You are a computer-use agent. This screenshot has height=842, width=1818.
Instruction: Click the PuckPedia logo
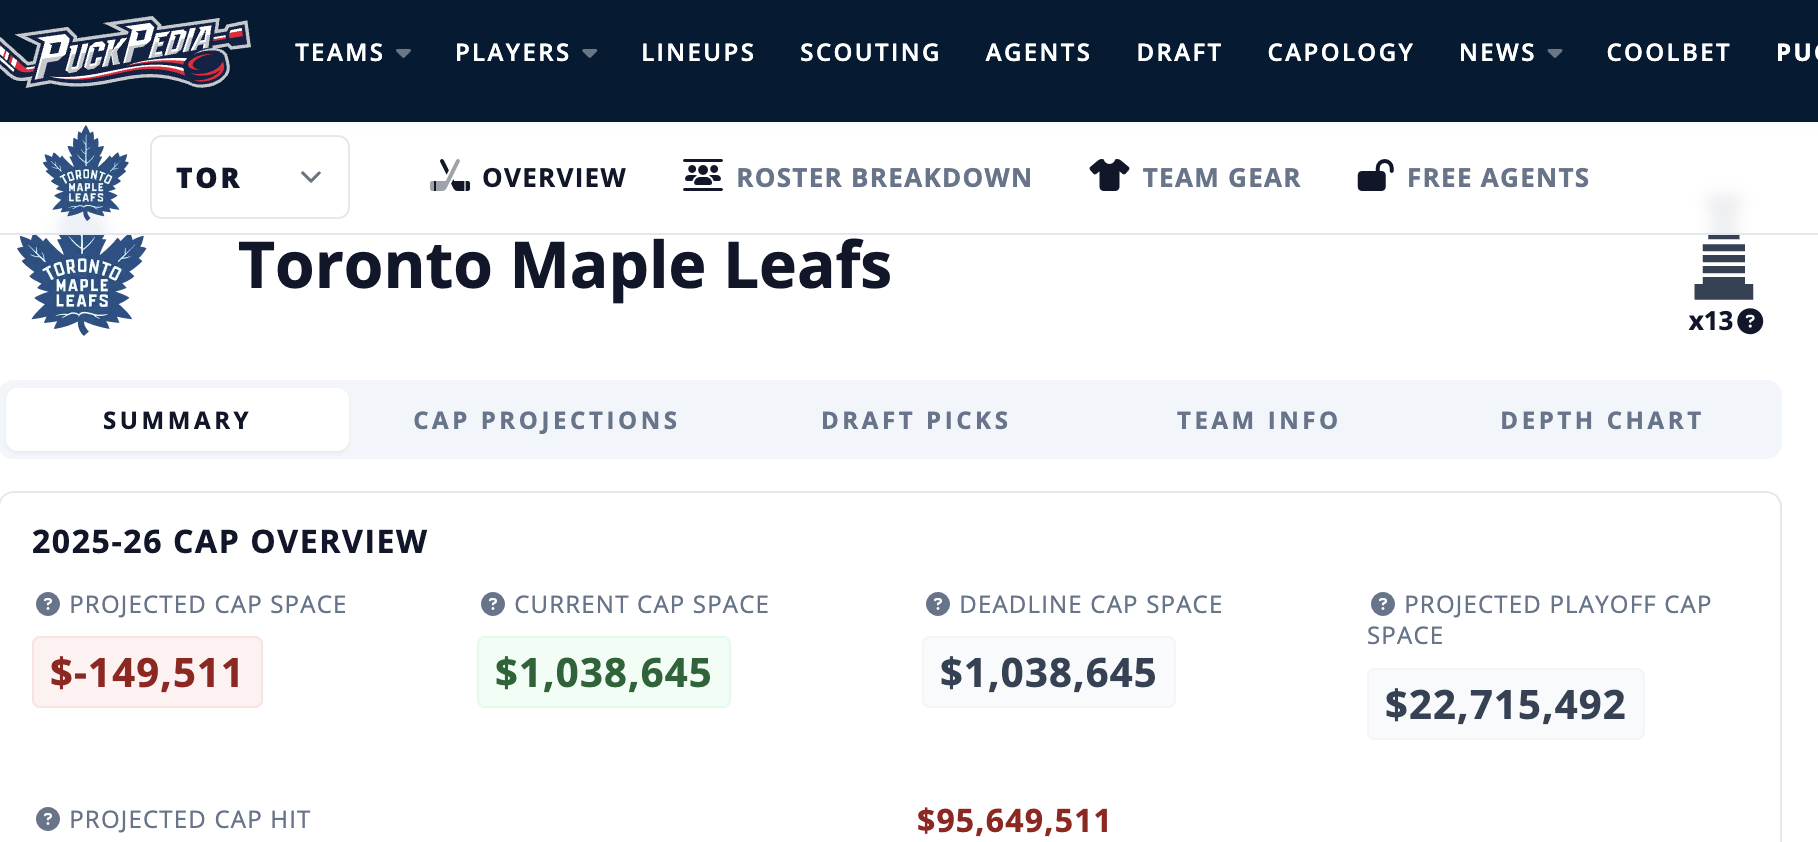125,52
